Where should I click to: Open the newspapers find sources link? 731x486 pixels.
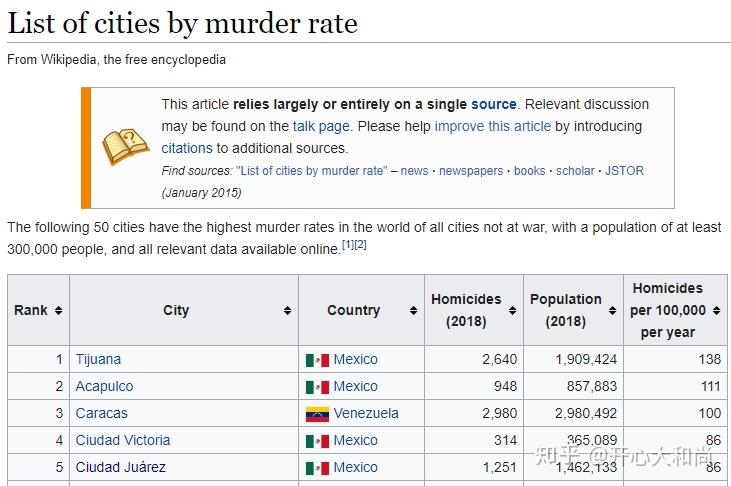471,171
